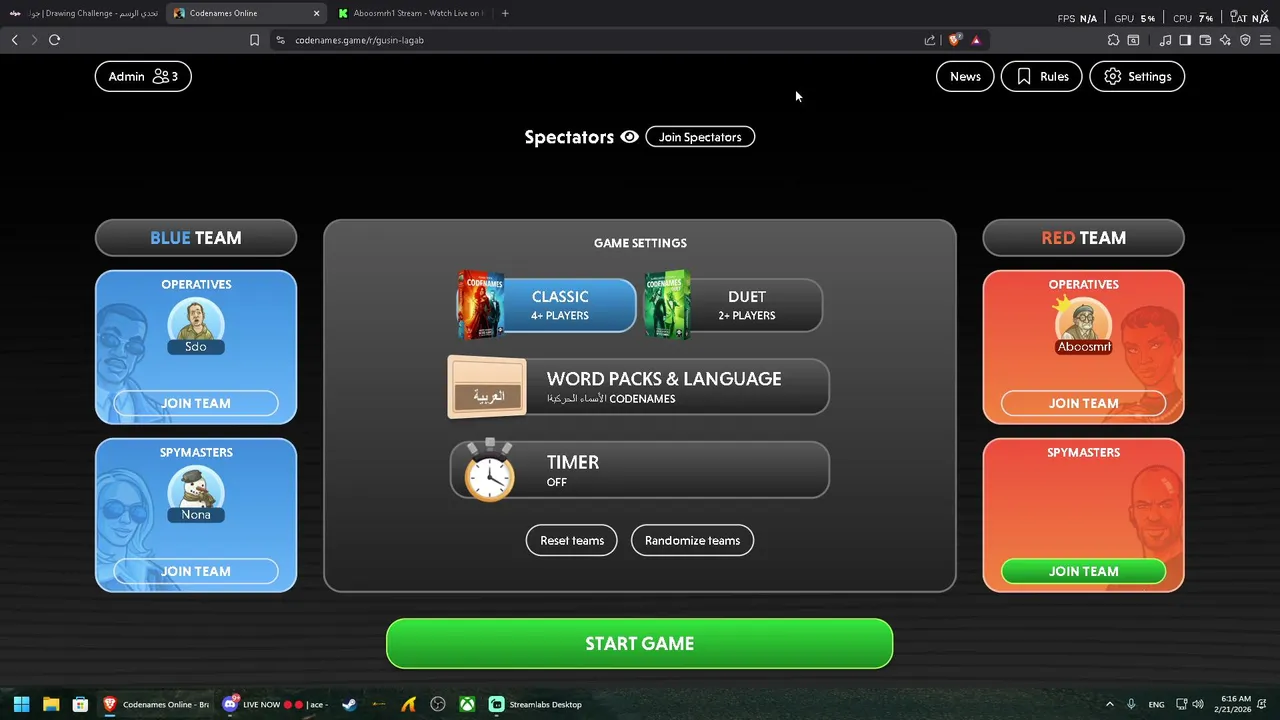Bookmark this page

pyautogui.click(x=254, y=40)
